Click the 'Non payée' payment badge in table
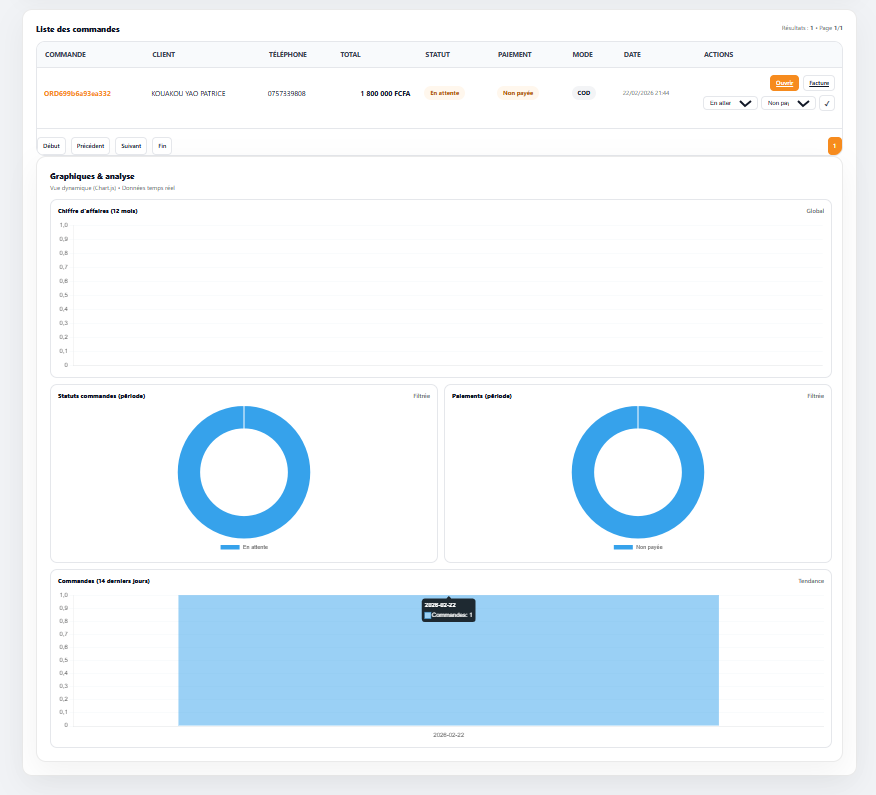The image size is (876, 795). pos(518,93)
